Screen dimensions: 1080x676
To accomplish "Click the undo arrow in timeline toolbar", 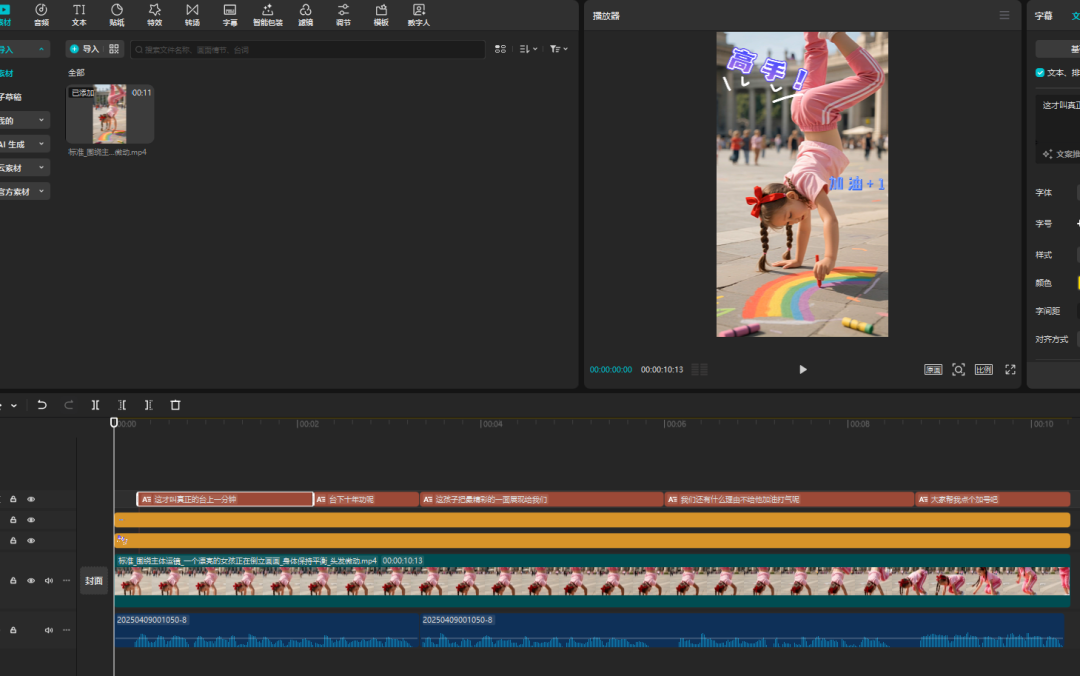I will pos(42,405).
